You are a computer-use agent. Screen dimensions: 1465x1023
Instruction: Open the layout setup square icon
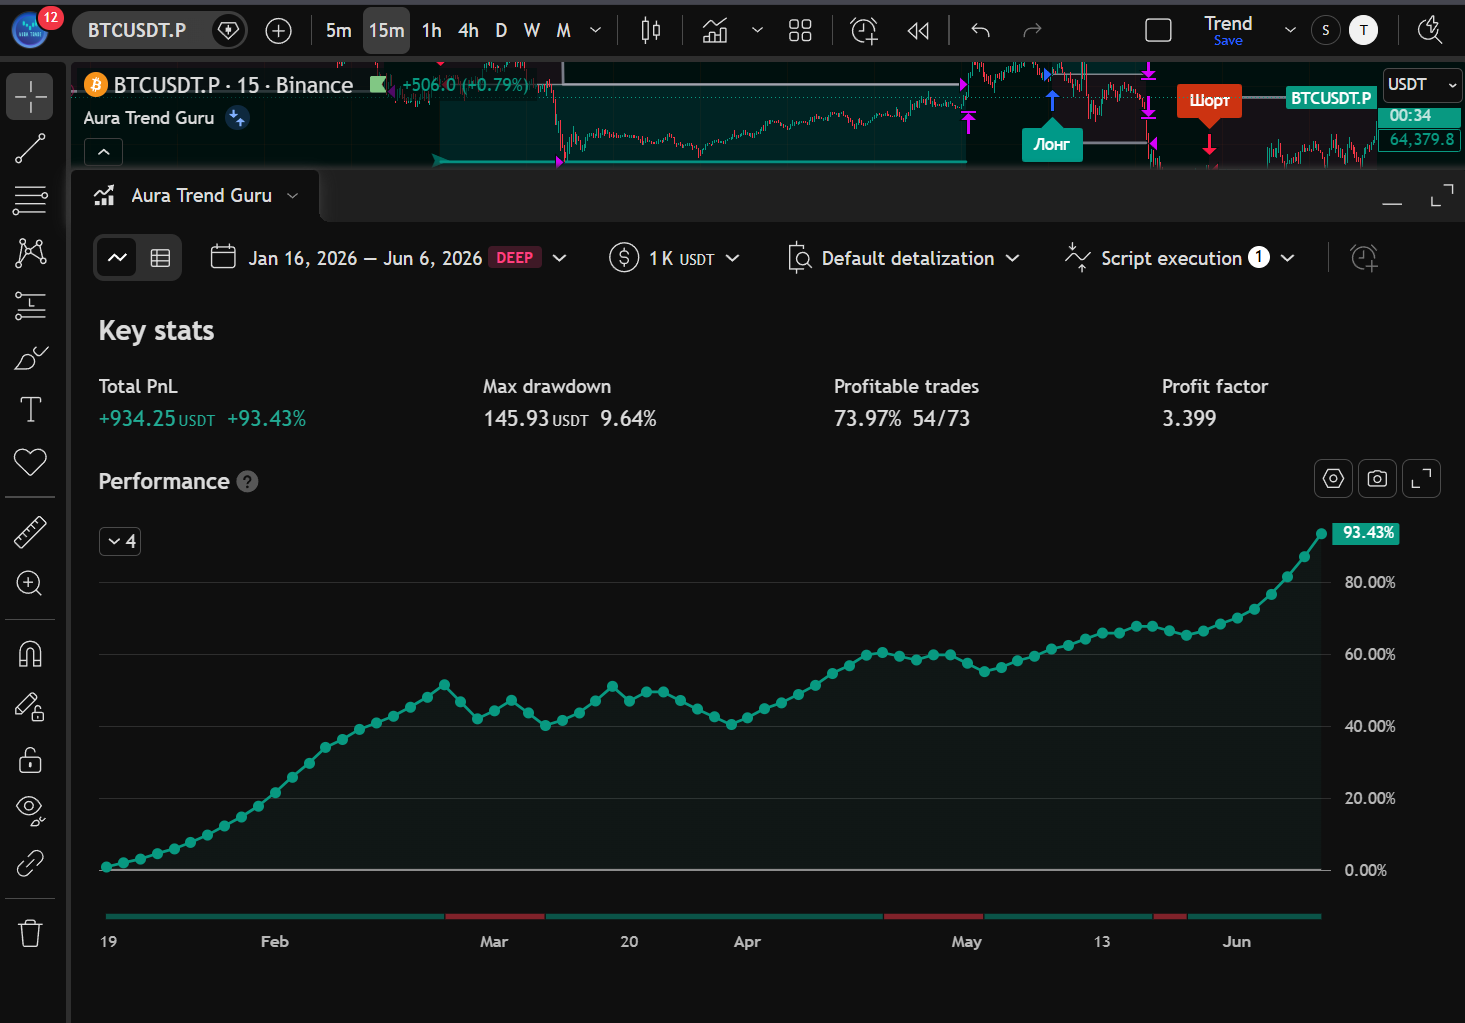click(1158, 31)
